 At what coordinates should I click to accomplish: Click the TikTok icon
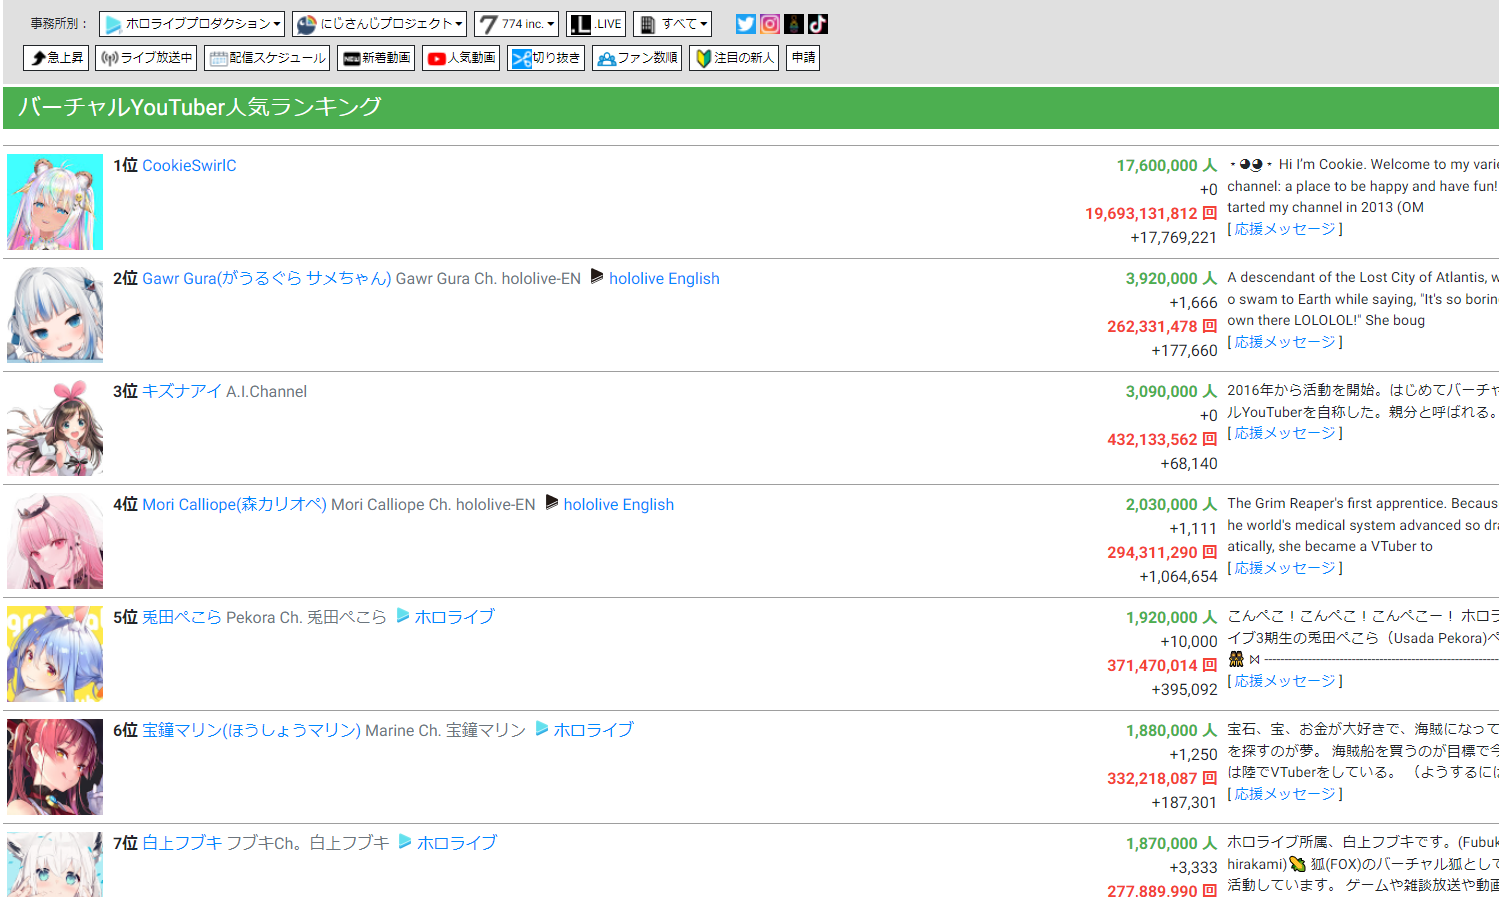point(818,24)
